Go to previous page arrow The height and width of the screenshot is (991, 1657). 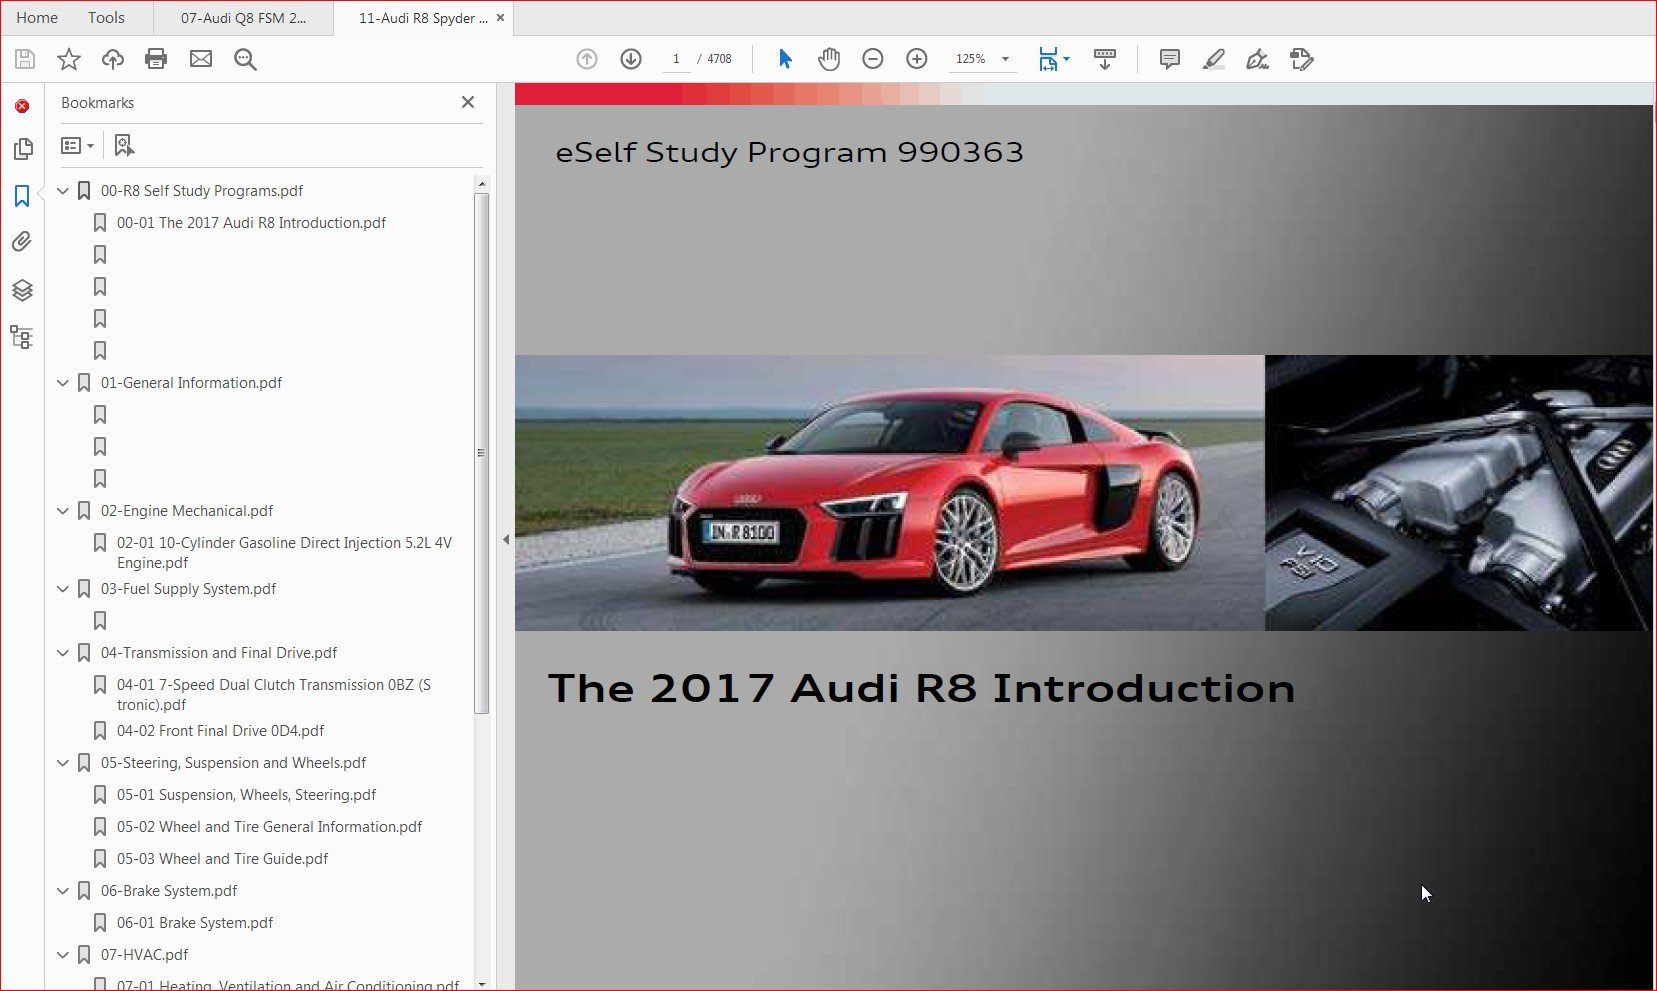(587, 59)
